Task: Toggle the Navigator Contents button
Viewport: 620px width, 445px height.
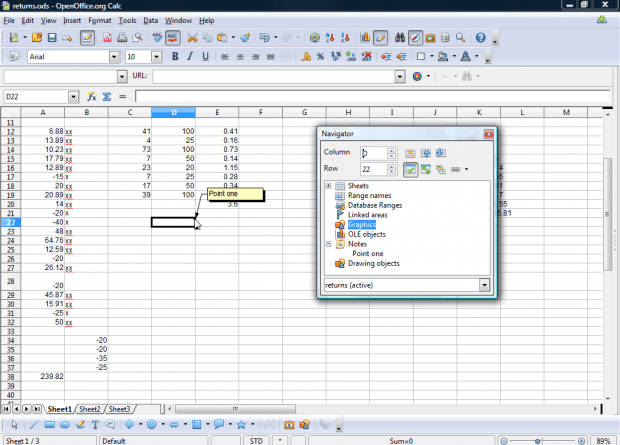Action: click(410, 170)
